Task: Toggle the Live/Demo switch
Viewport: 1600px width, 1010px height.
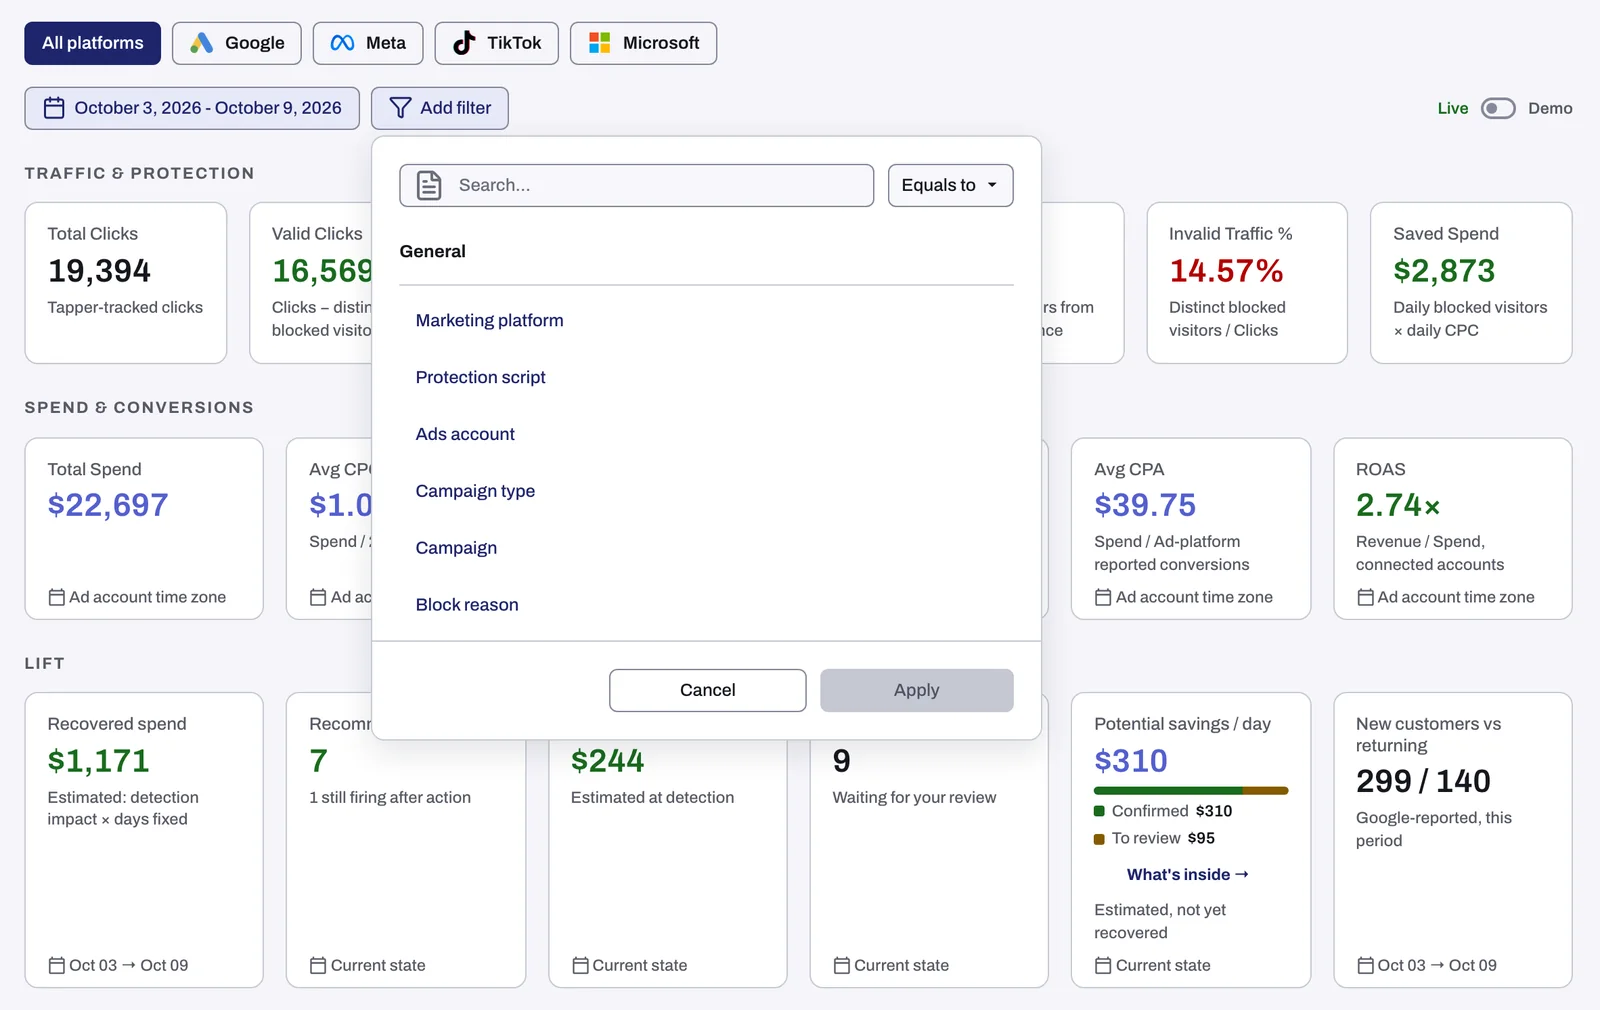Action: pyautogui.click(x=1498, y=108)
